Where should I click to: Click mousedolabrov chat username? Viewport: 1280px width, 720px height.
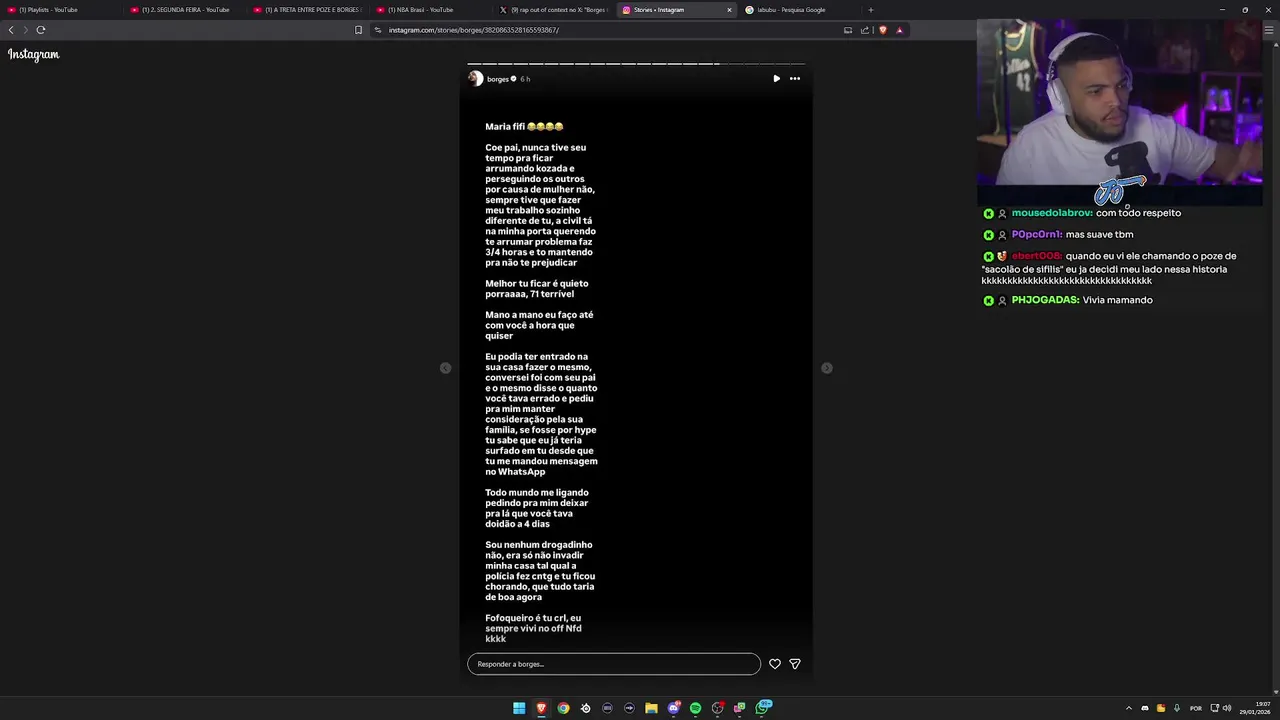[x=1052, y=213]
